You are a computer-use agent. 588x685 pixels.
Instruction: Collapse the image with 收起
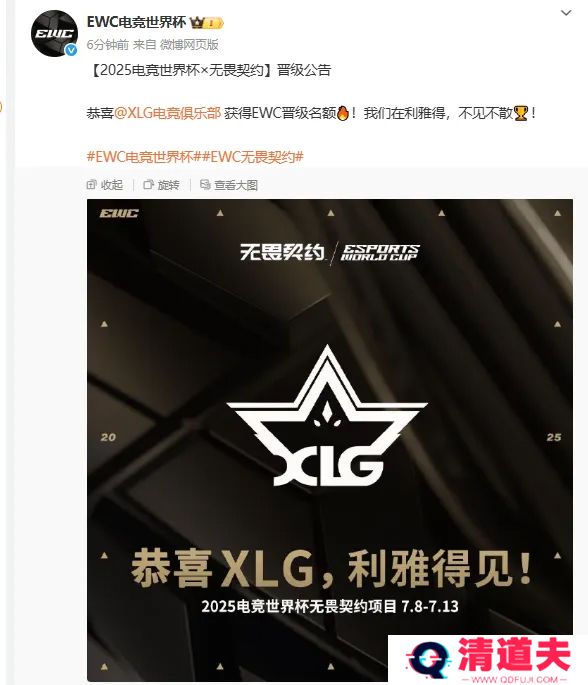(105, 185)
